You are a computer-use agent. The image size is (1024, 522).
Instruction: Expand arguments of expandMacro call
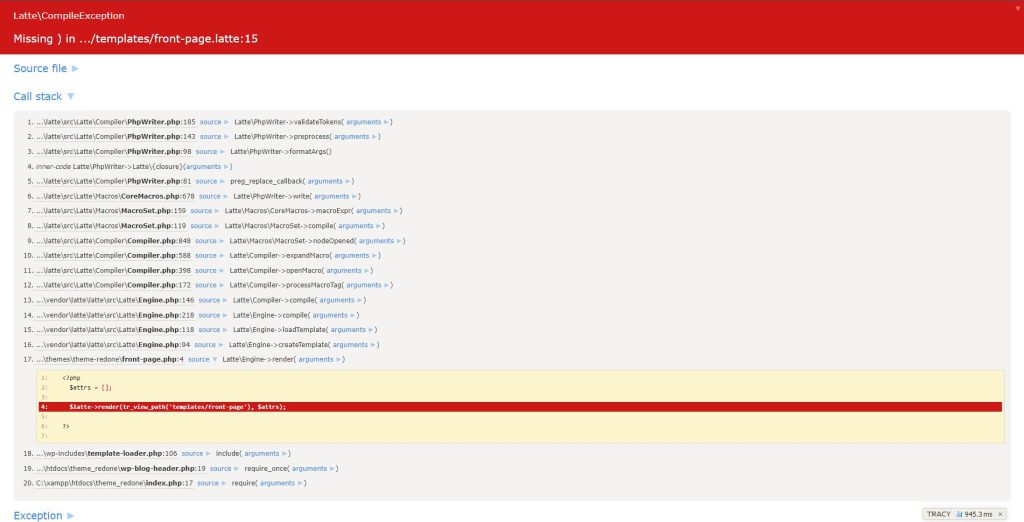pyautogui.click(x=356, y=255)
